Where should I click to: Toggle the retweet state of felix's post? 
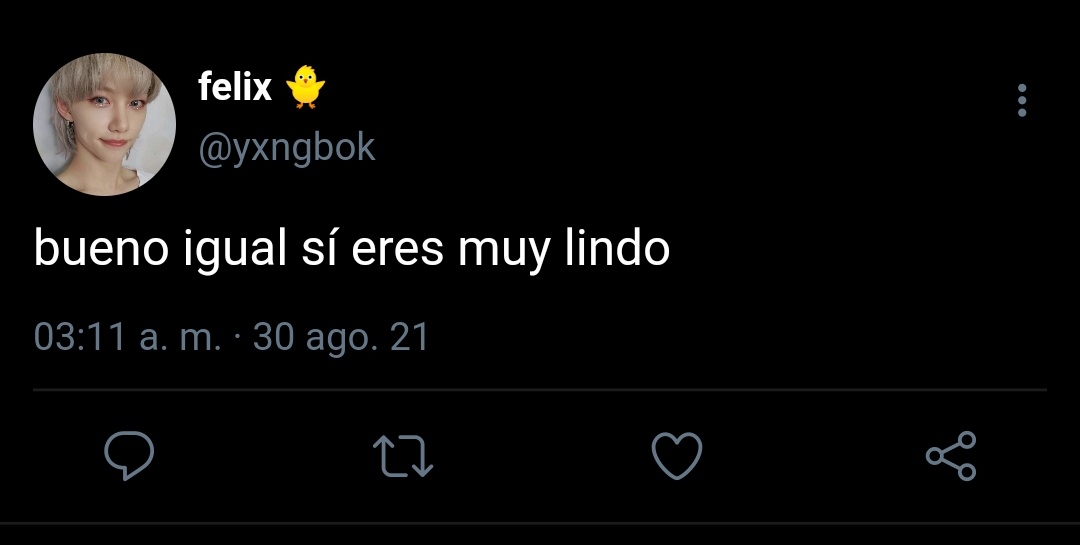pyautogui.click(x=403, y=456)
